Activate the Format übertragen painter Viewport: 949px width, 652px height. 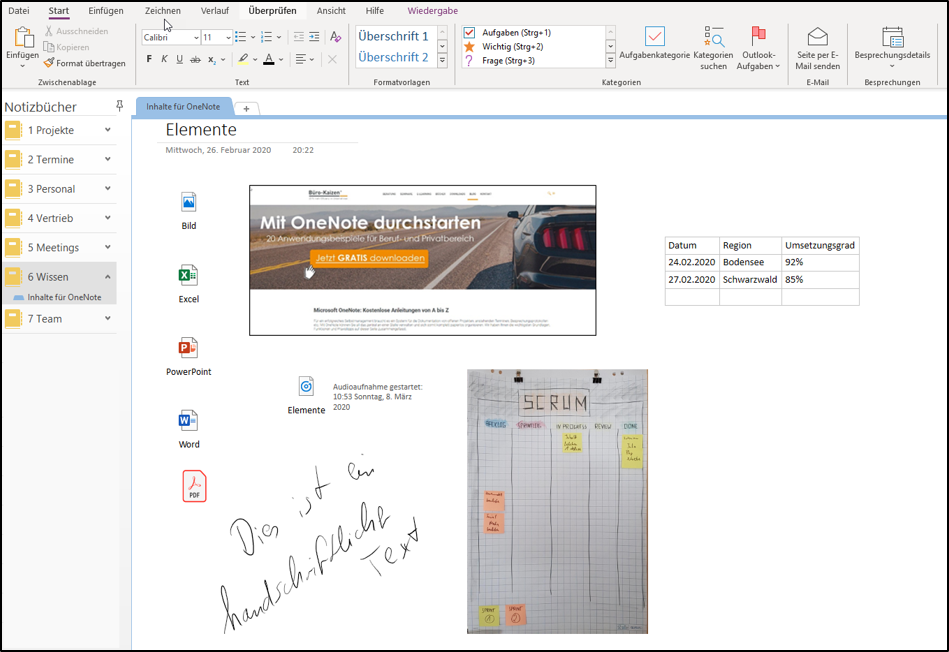(x=85, y=63)
